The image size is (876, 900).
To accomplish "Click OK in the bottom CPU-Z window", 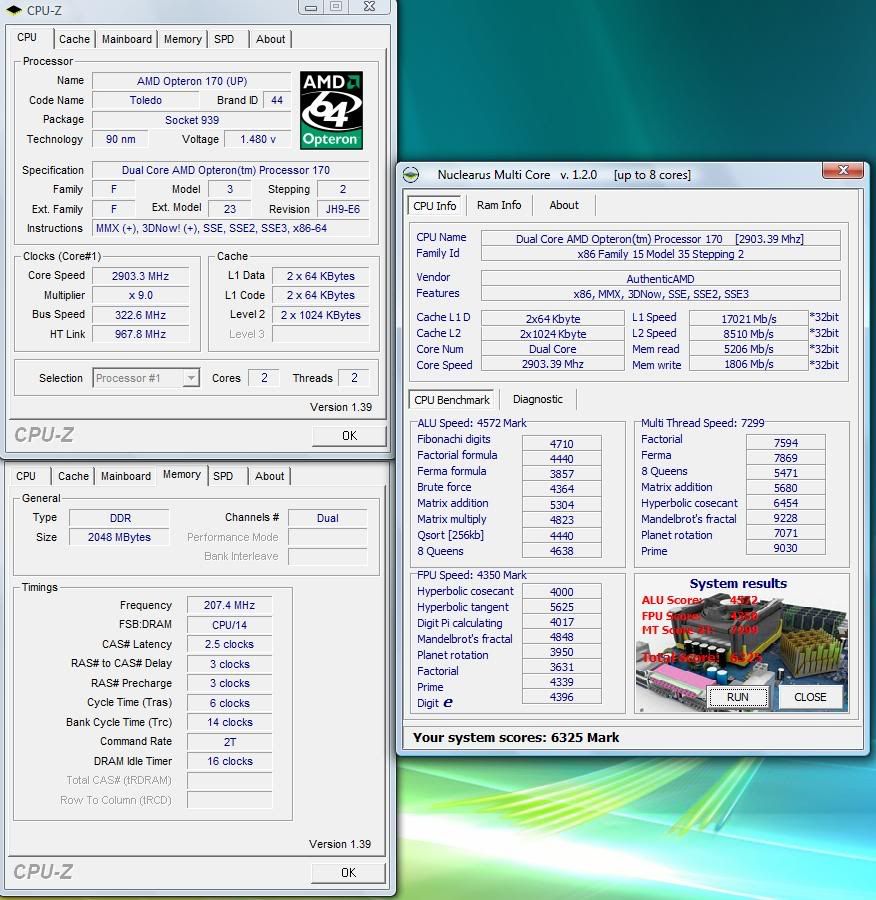I will tap(348, 872).
